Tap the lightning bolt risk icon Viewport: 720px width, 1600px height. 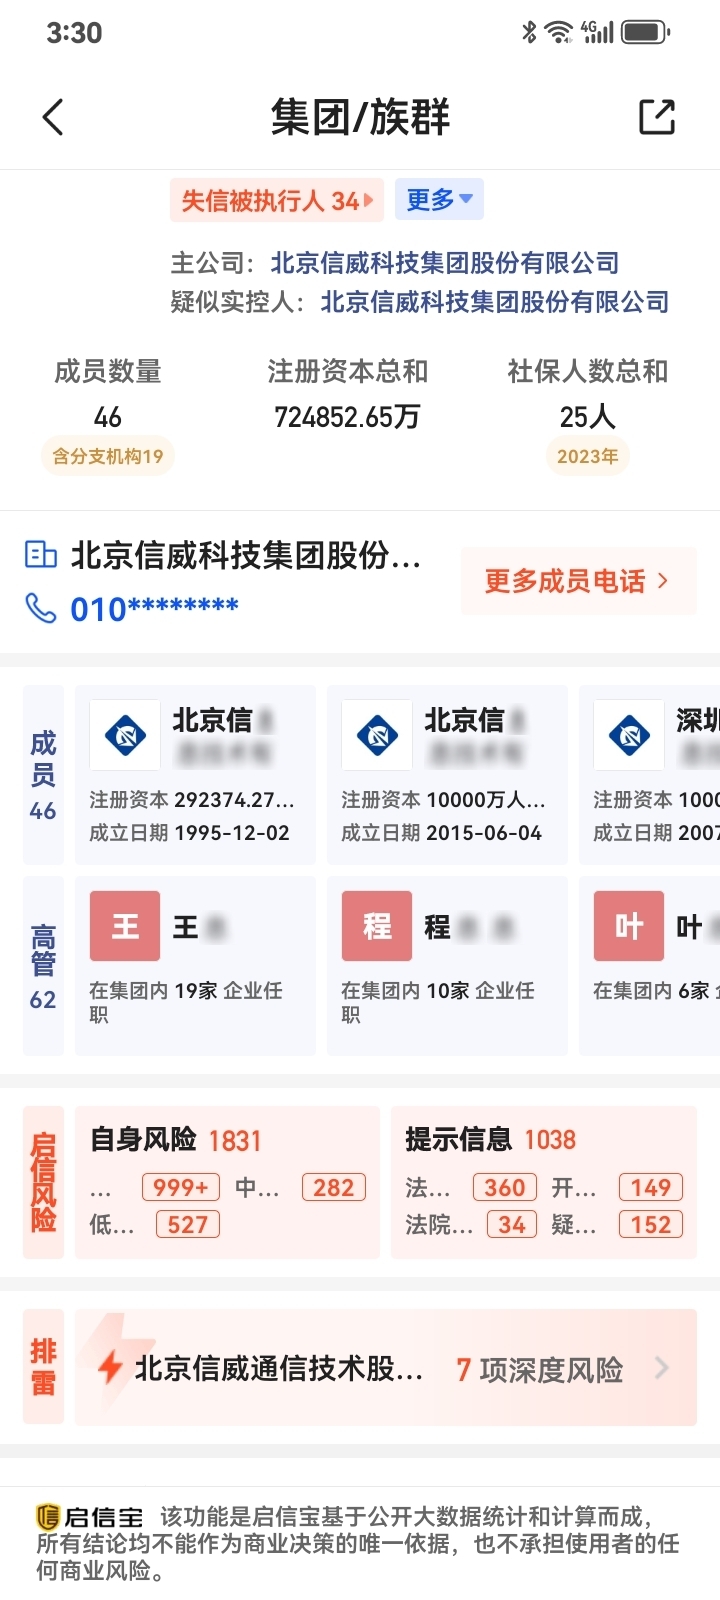coord(110,1367)
